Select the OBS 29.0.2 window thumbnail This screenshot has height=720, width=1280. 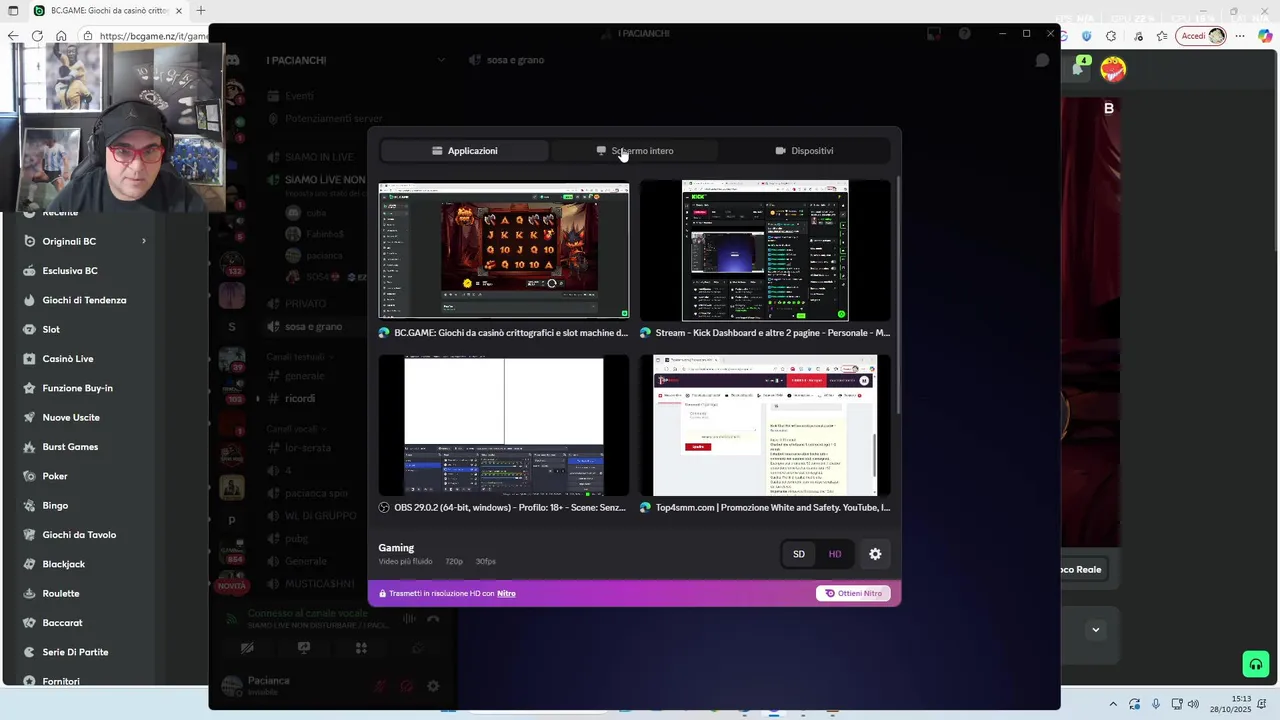click(504, 425)
